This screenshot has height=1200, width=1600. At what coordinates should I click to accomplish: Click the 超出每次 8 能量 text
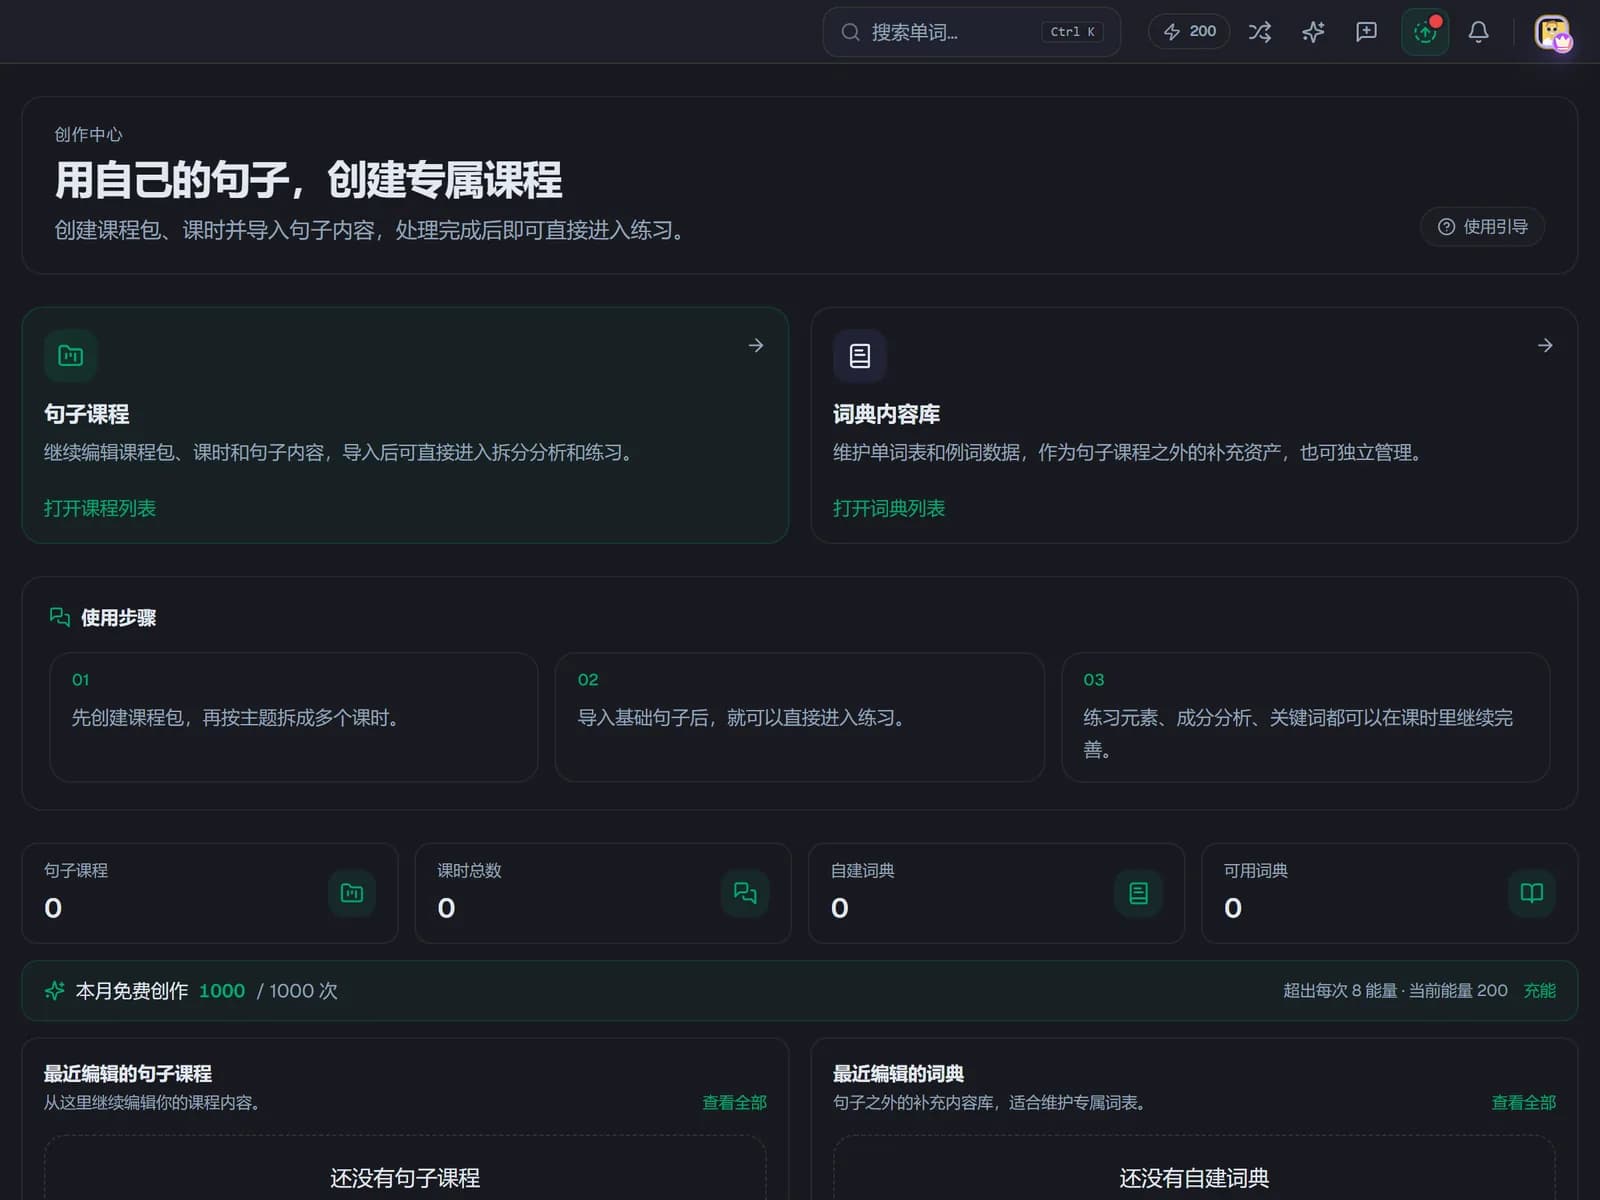click(x=1340, y=991)
